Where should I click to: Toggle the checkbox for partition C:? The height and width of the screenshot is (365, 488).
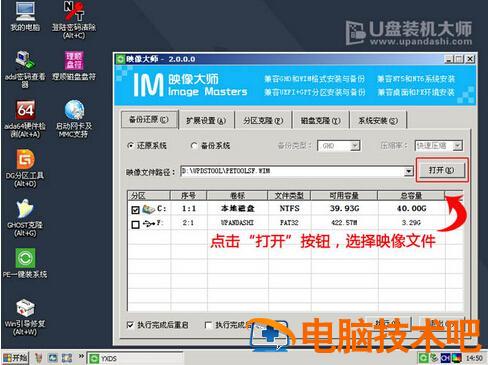(x=135, y=210)
